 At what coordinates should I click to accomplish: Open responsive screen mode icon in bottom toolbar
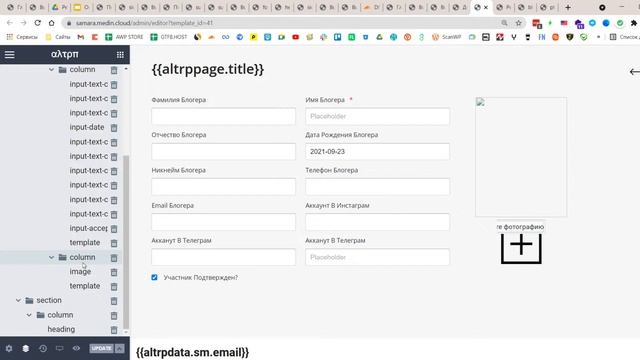pos(60,349)
